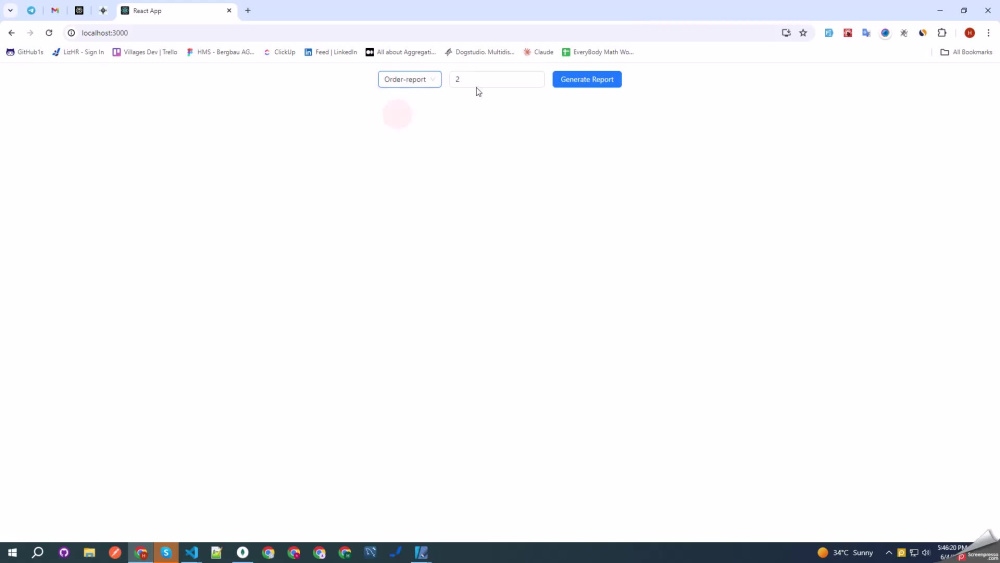Show hidden system tray icons
The height and width of the screenshot is (563, 1000).
888,552
